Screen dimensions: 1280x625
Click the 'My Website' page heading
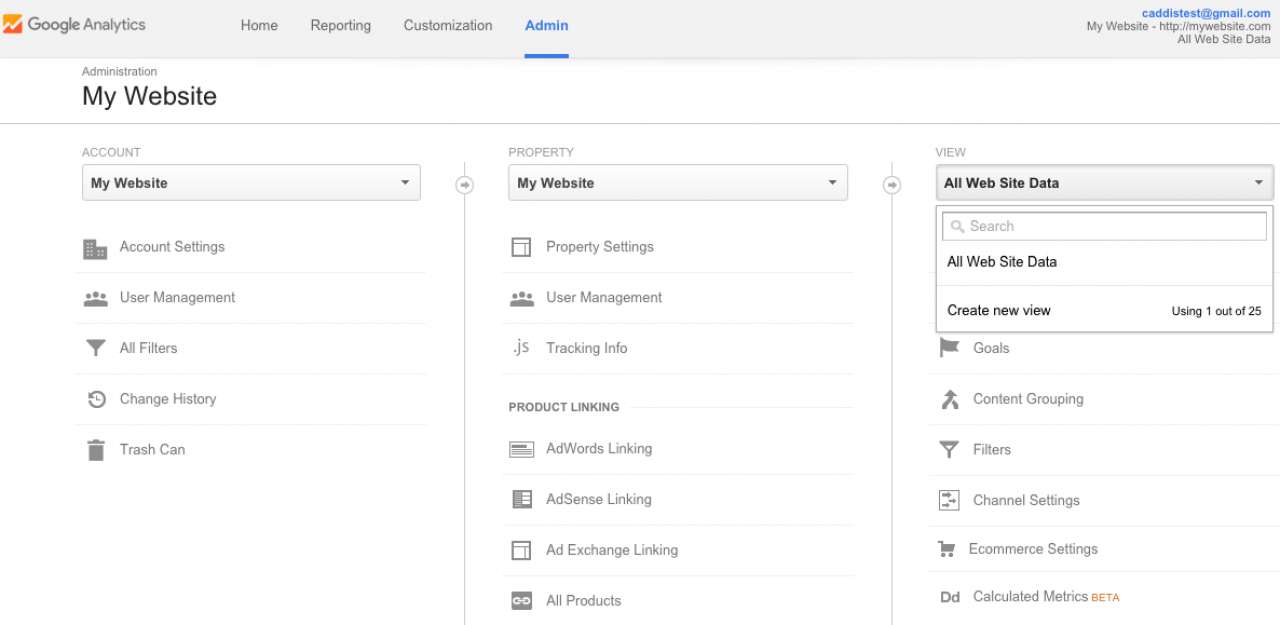pyautogui.click(x=149, y=96)
